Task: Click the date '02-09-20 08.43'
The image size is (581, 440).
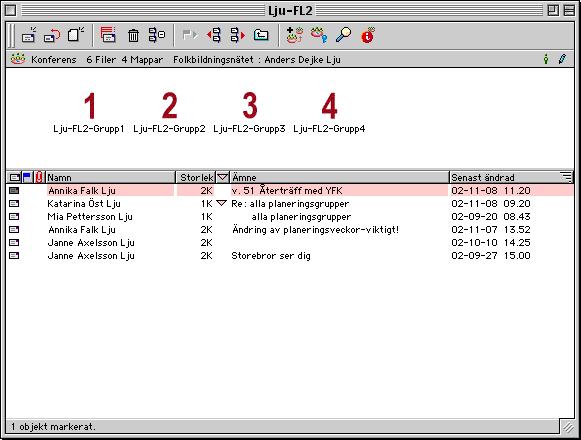Action: click(x=491, y=216)
